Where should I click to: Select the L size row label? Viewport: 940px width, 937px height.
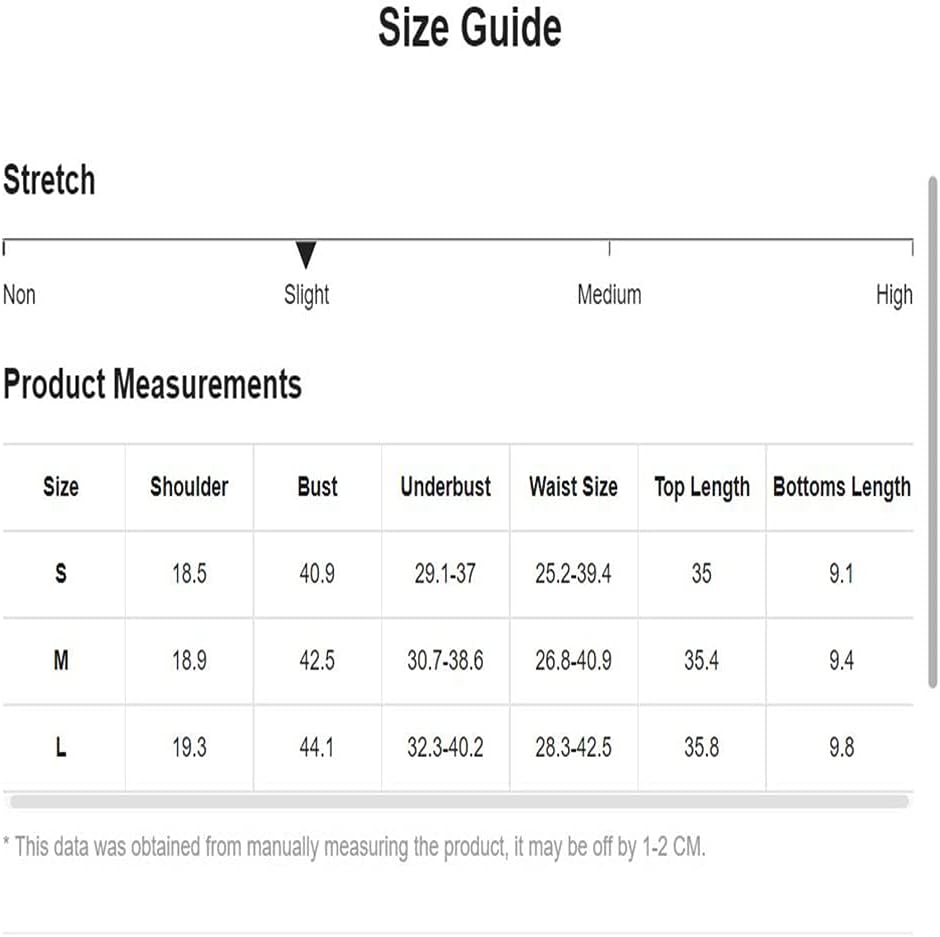(61, 747)
